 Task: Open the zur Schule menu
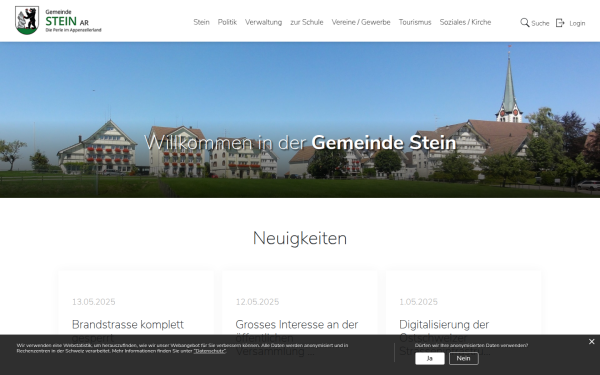(x=307, y=22)
